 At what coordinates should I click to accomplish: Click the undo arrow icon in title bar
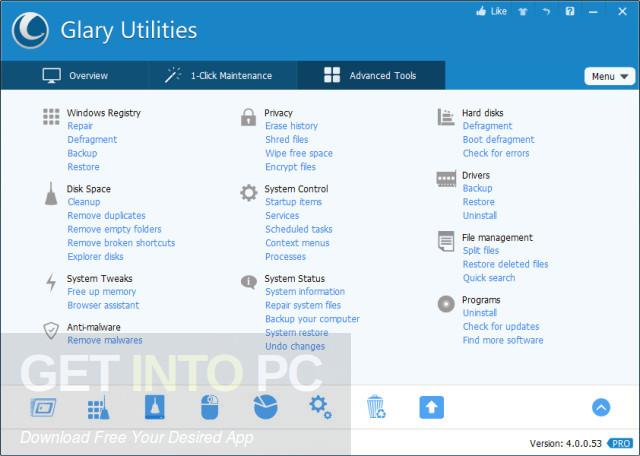tap(546, 12)
